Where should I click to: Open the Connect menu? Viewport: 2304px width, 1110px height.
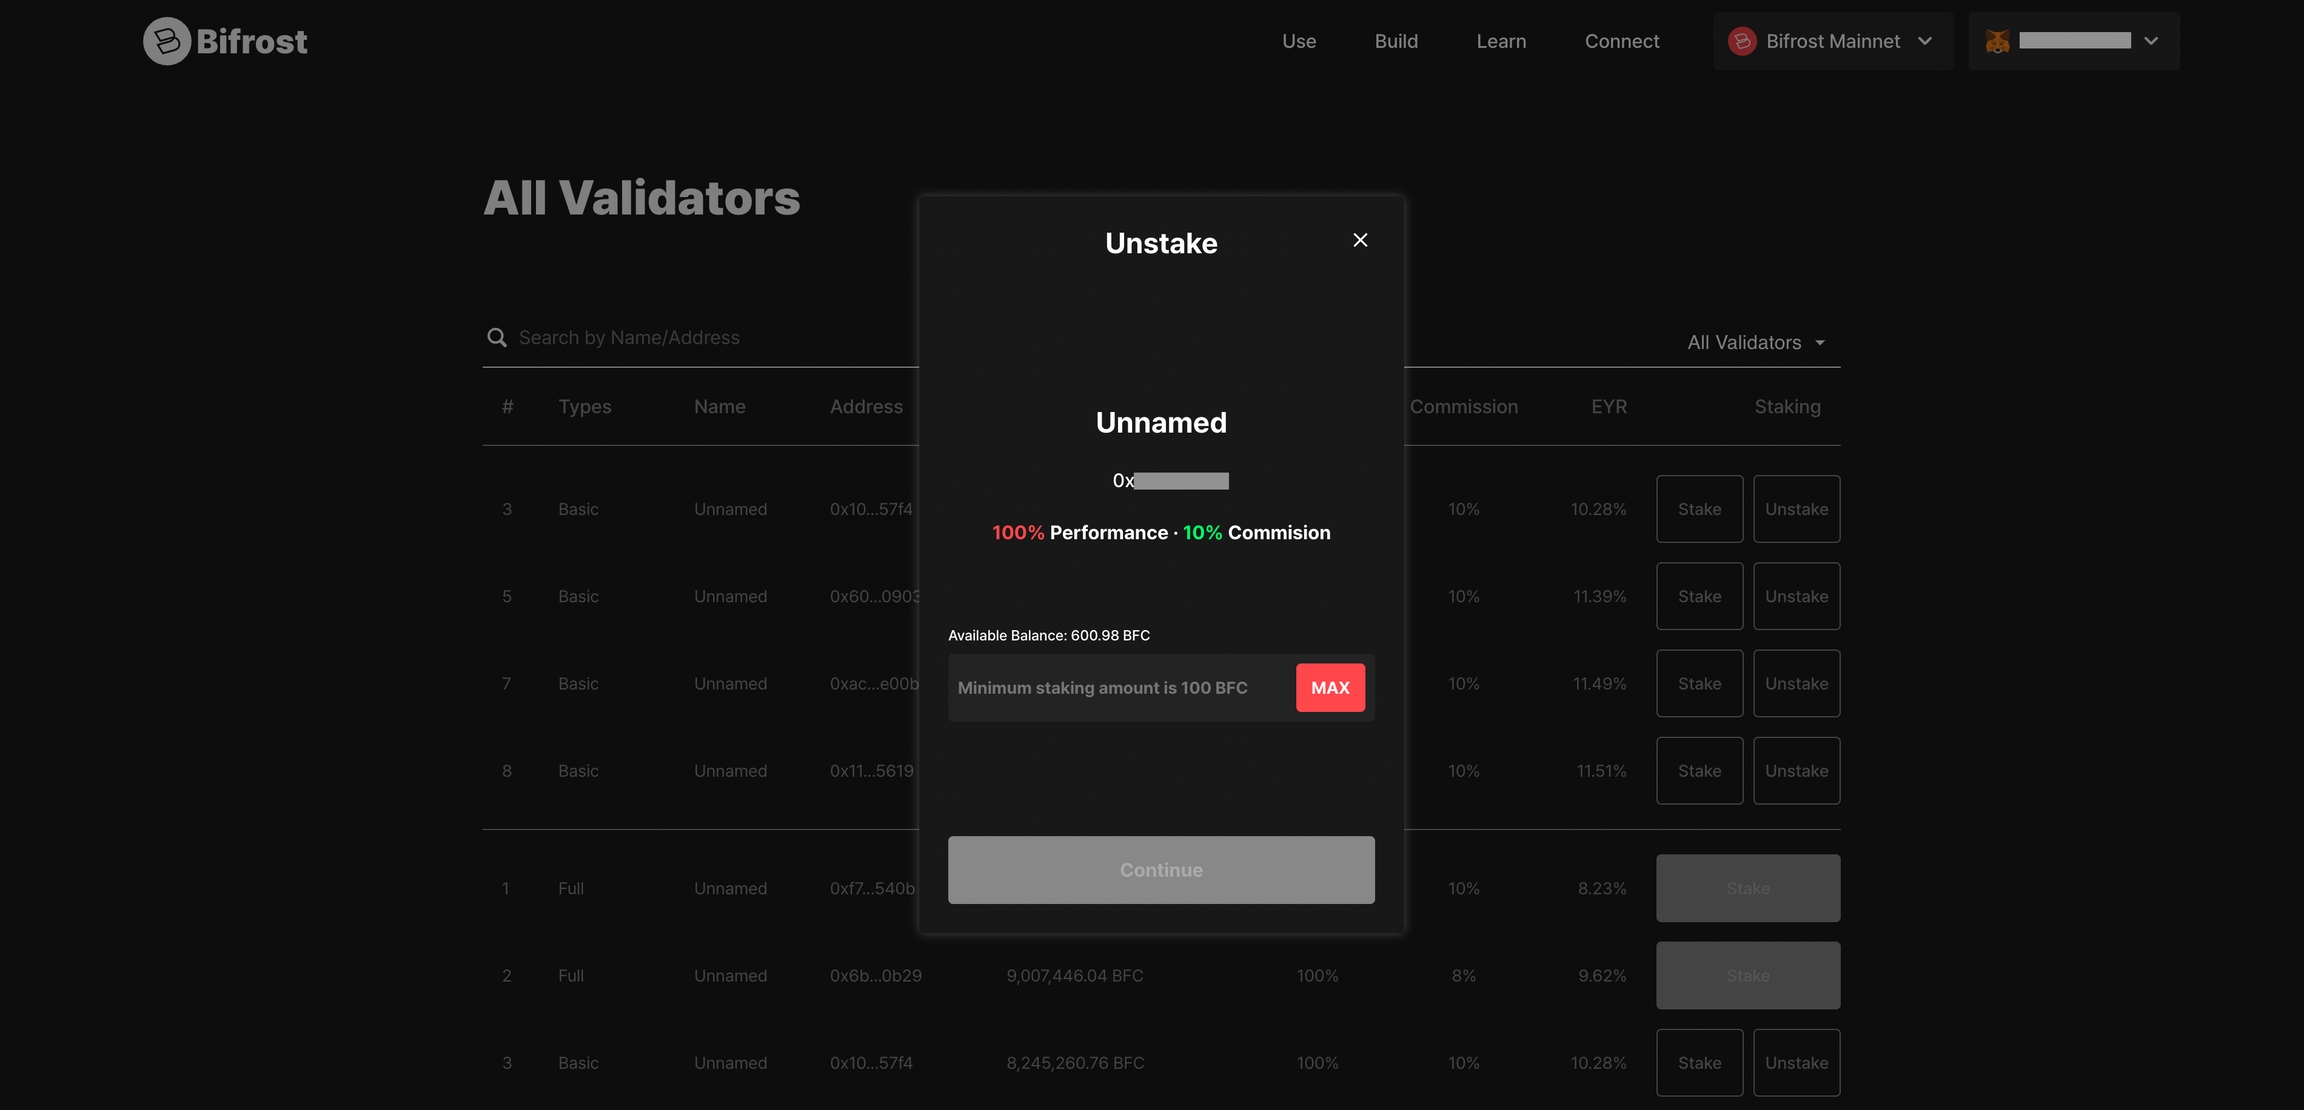1621,41
